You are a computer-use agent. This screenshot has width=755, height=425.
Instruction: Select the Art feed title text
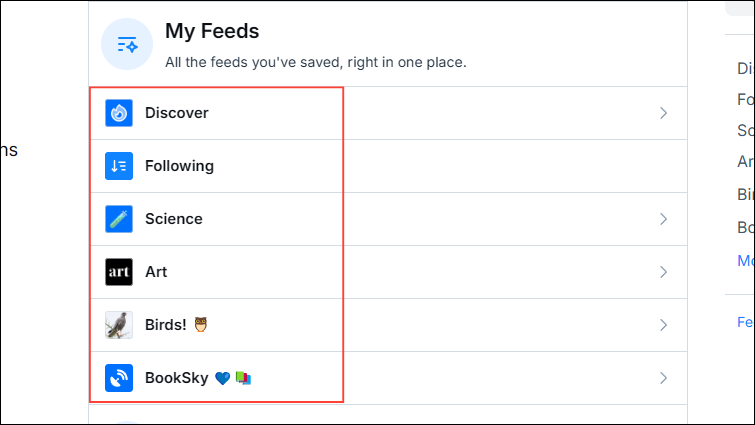156,272
